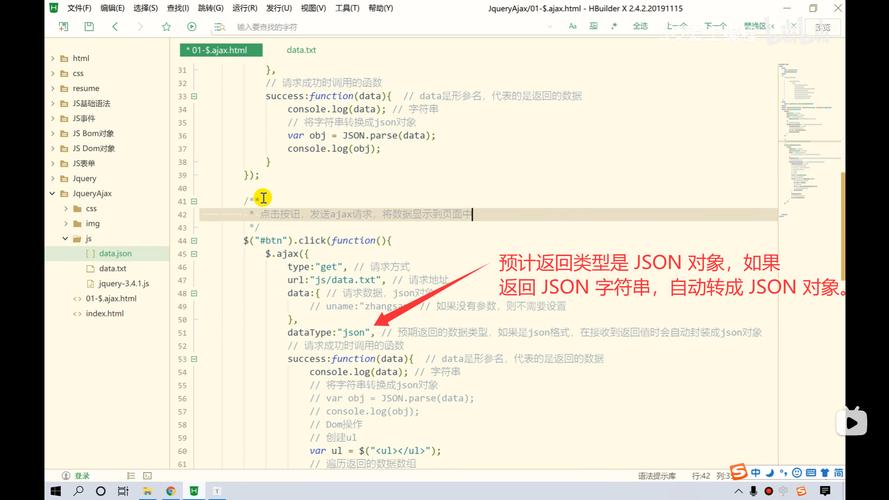Expand the JS基础语法 folder
Viewport: 889px width, 500px height.
pyautogui.click(x=53, y=103)
